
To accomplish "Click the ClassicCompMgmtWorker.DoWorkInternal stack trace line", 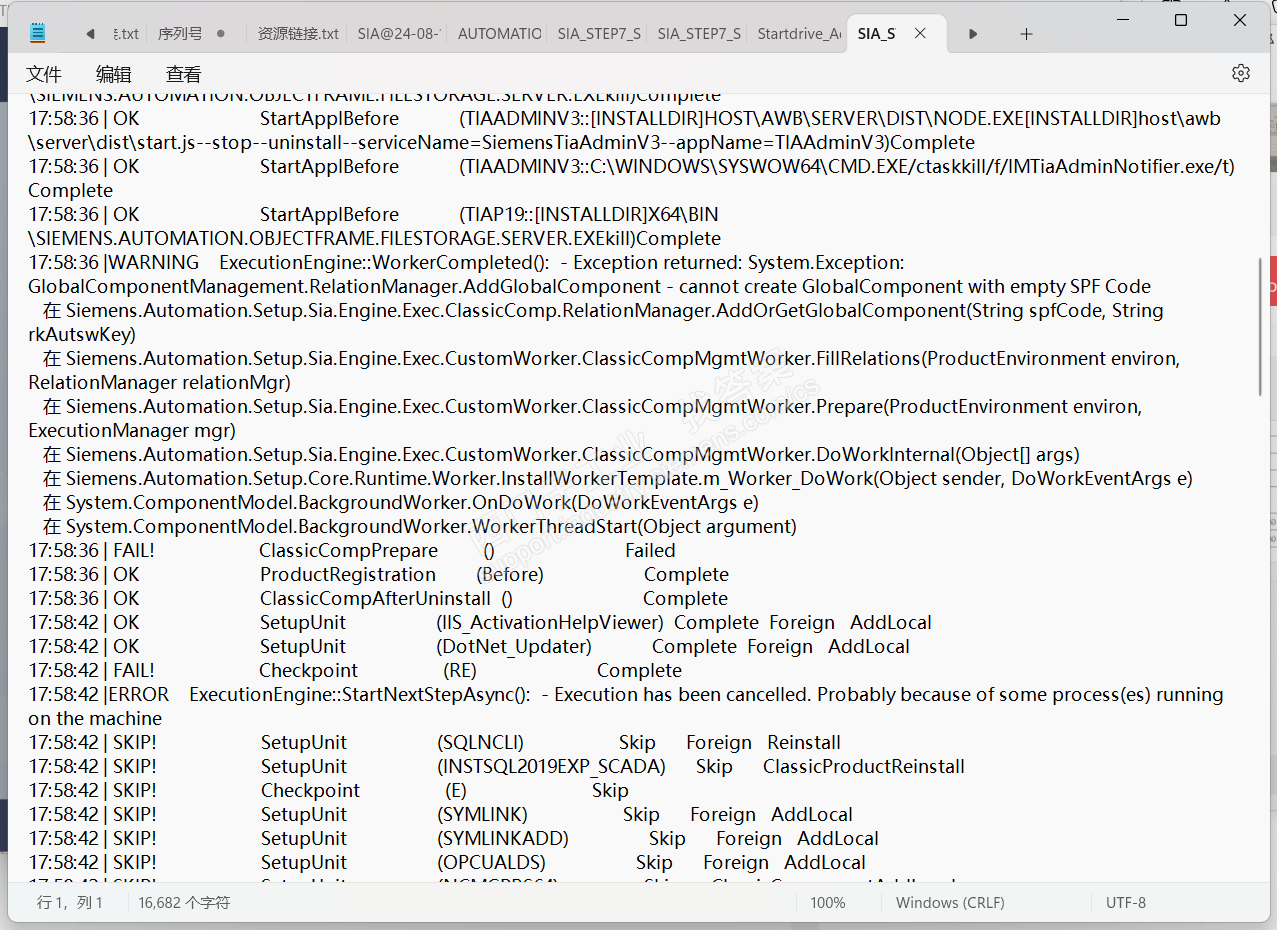I will pos(561,455).
